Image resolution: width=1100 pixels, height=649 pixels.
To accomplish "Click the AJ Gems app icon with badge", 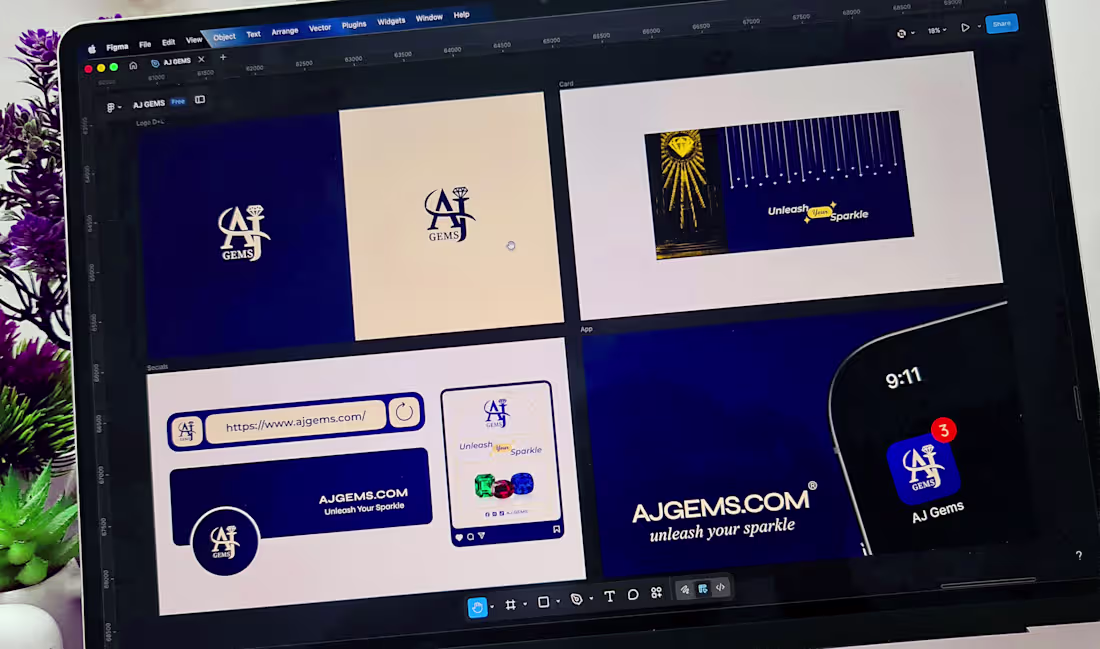I will [x=923, y=467].
